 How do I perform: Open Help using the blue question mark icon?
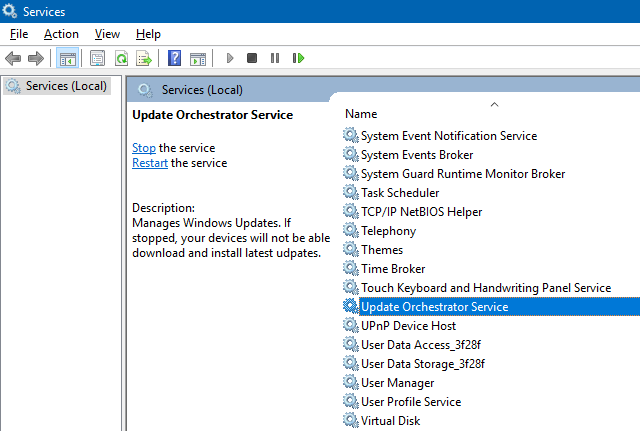[x=175, y=59]
